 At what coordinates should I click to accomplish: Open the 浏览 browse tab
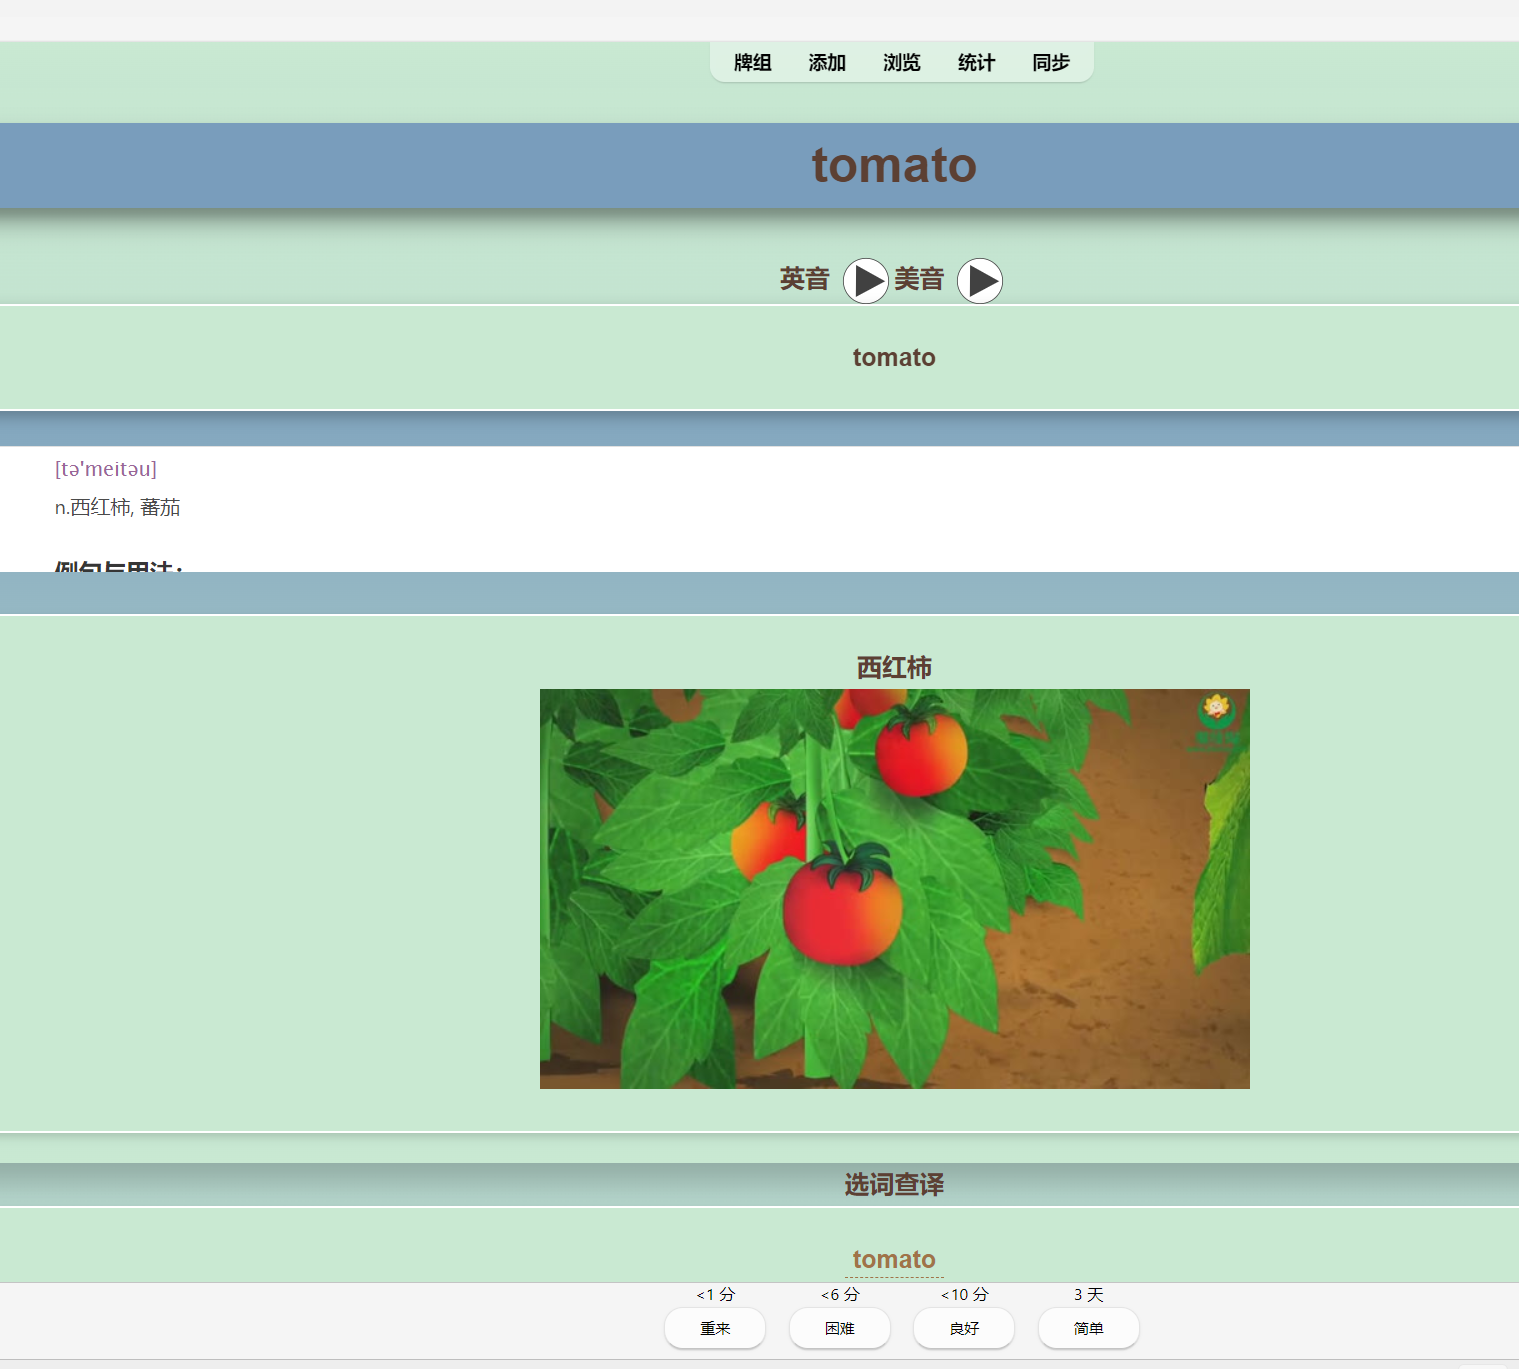click(902, 63)
